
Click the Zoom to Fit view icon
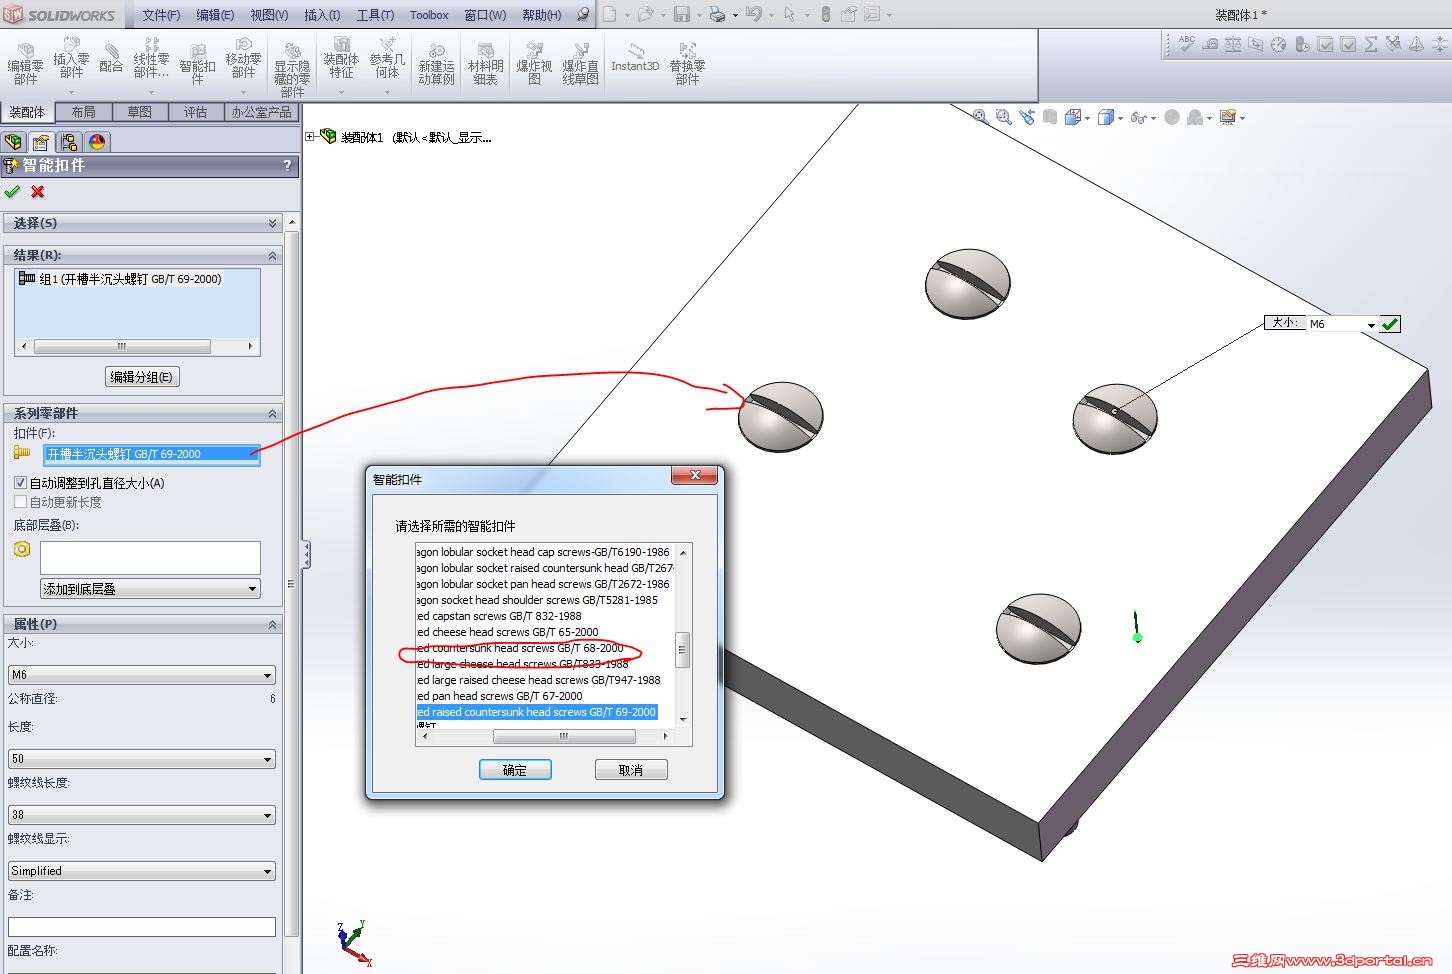[980, 117]
